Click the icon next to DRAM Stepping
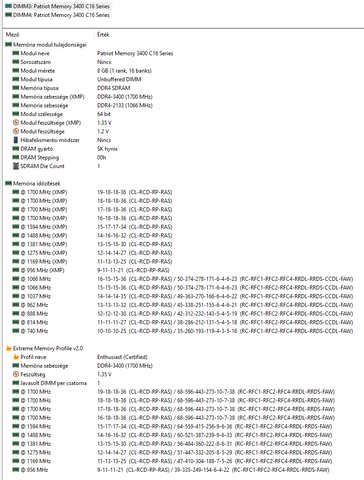Viewport: 364px width, 480px height. (16, 157)
